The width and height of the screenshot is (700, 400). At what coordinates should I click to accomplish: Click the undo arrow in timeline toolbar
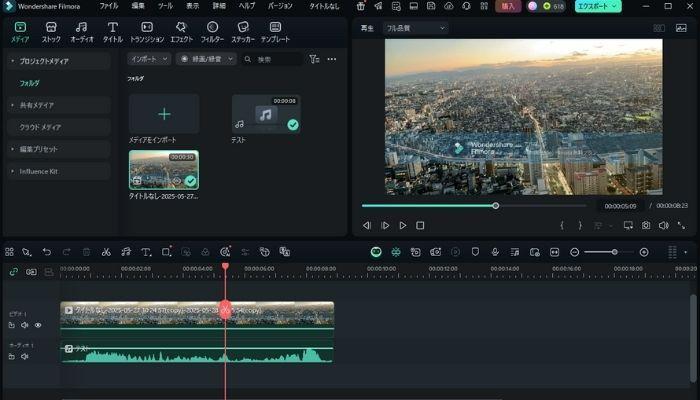pyautogui.click(x=47, y=252)
